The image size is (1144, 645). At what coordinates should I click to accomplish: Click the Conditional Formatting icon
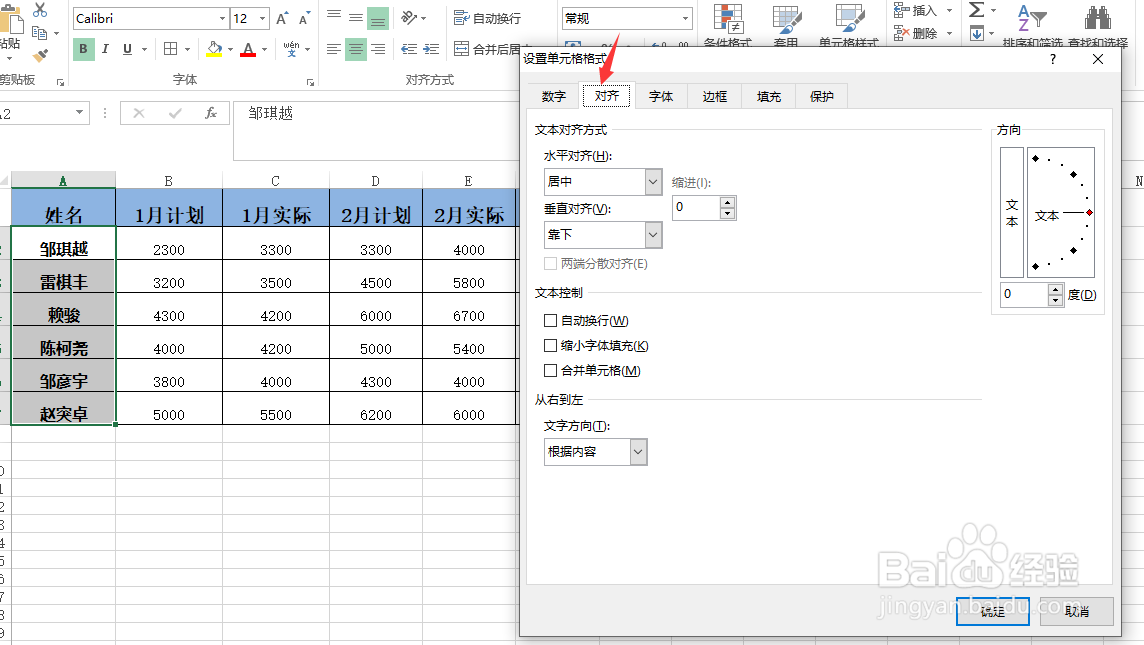click(728, 19)
